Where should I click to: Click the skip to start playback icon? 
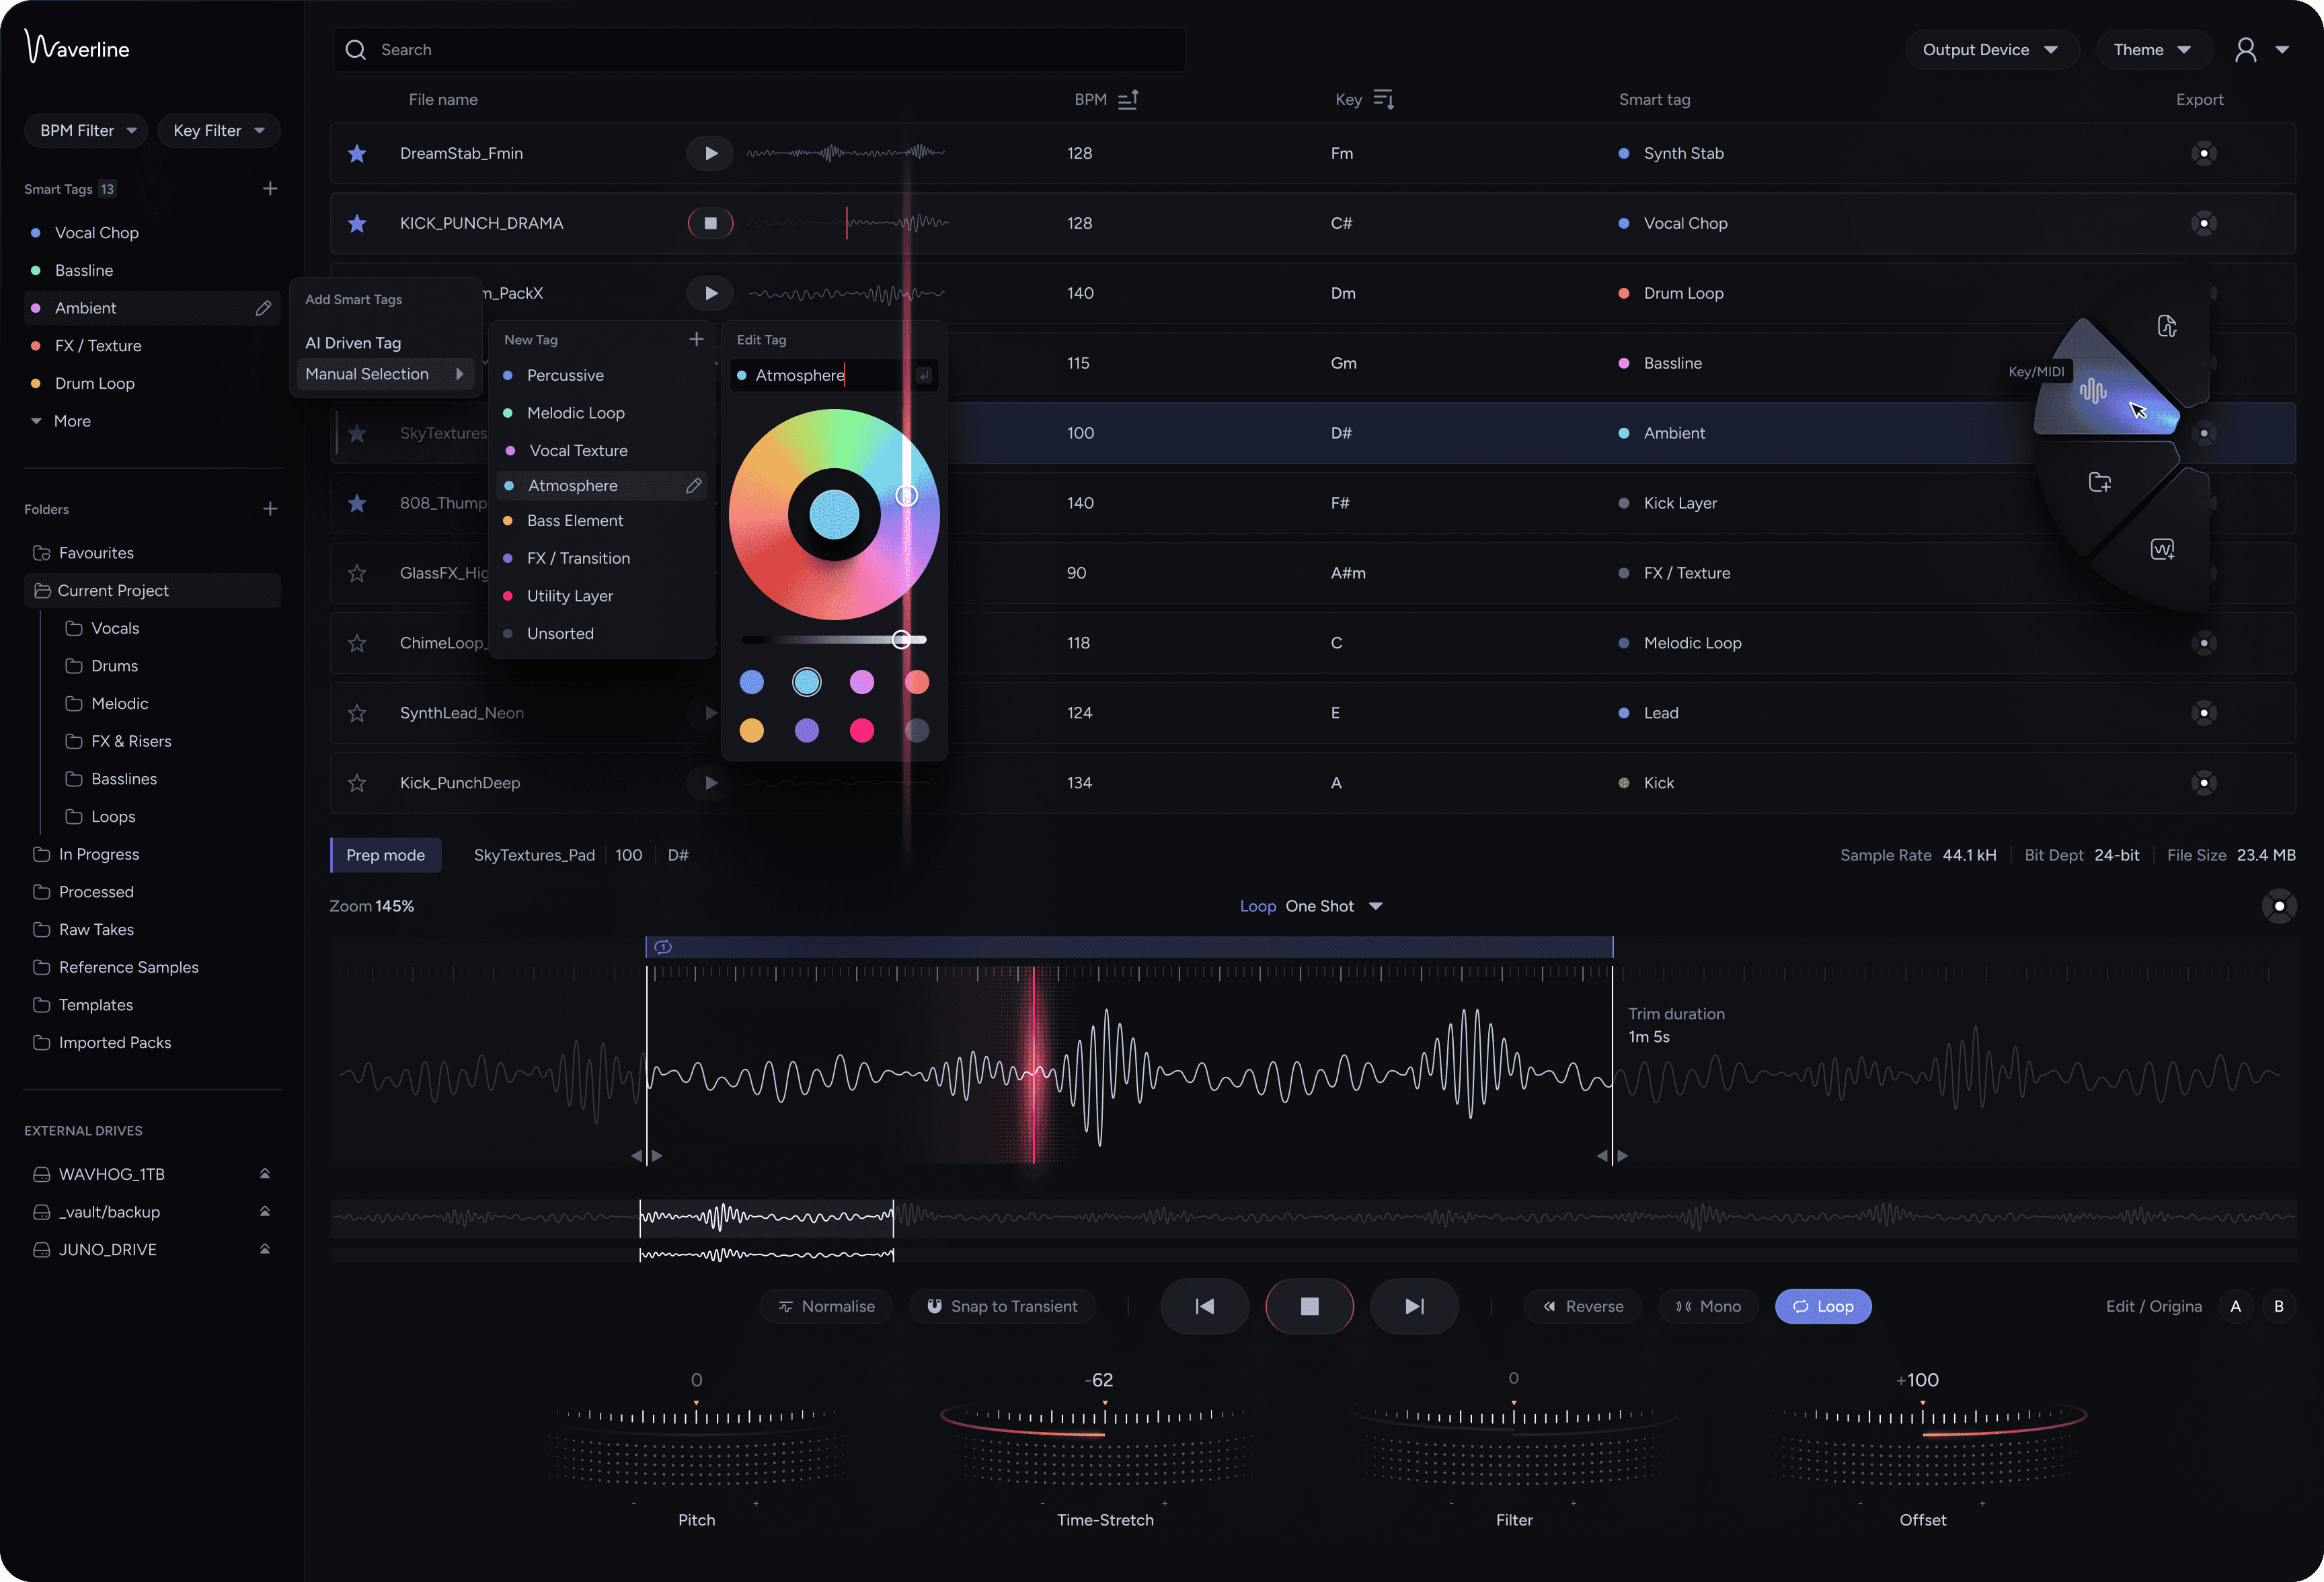click(x=1204, y=1306)
